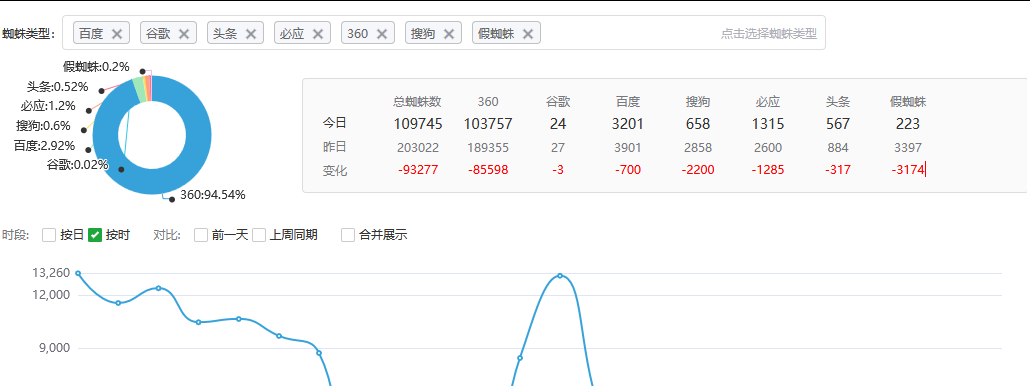Enable 上周同期 comparison checkbox
Image resolution: width=1030 pixels, height=386 pixels.
coord(259,235)
